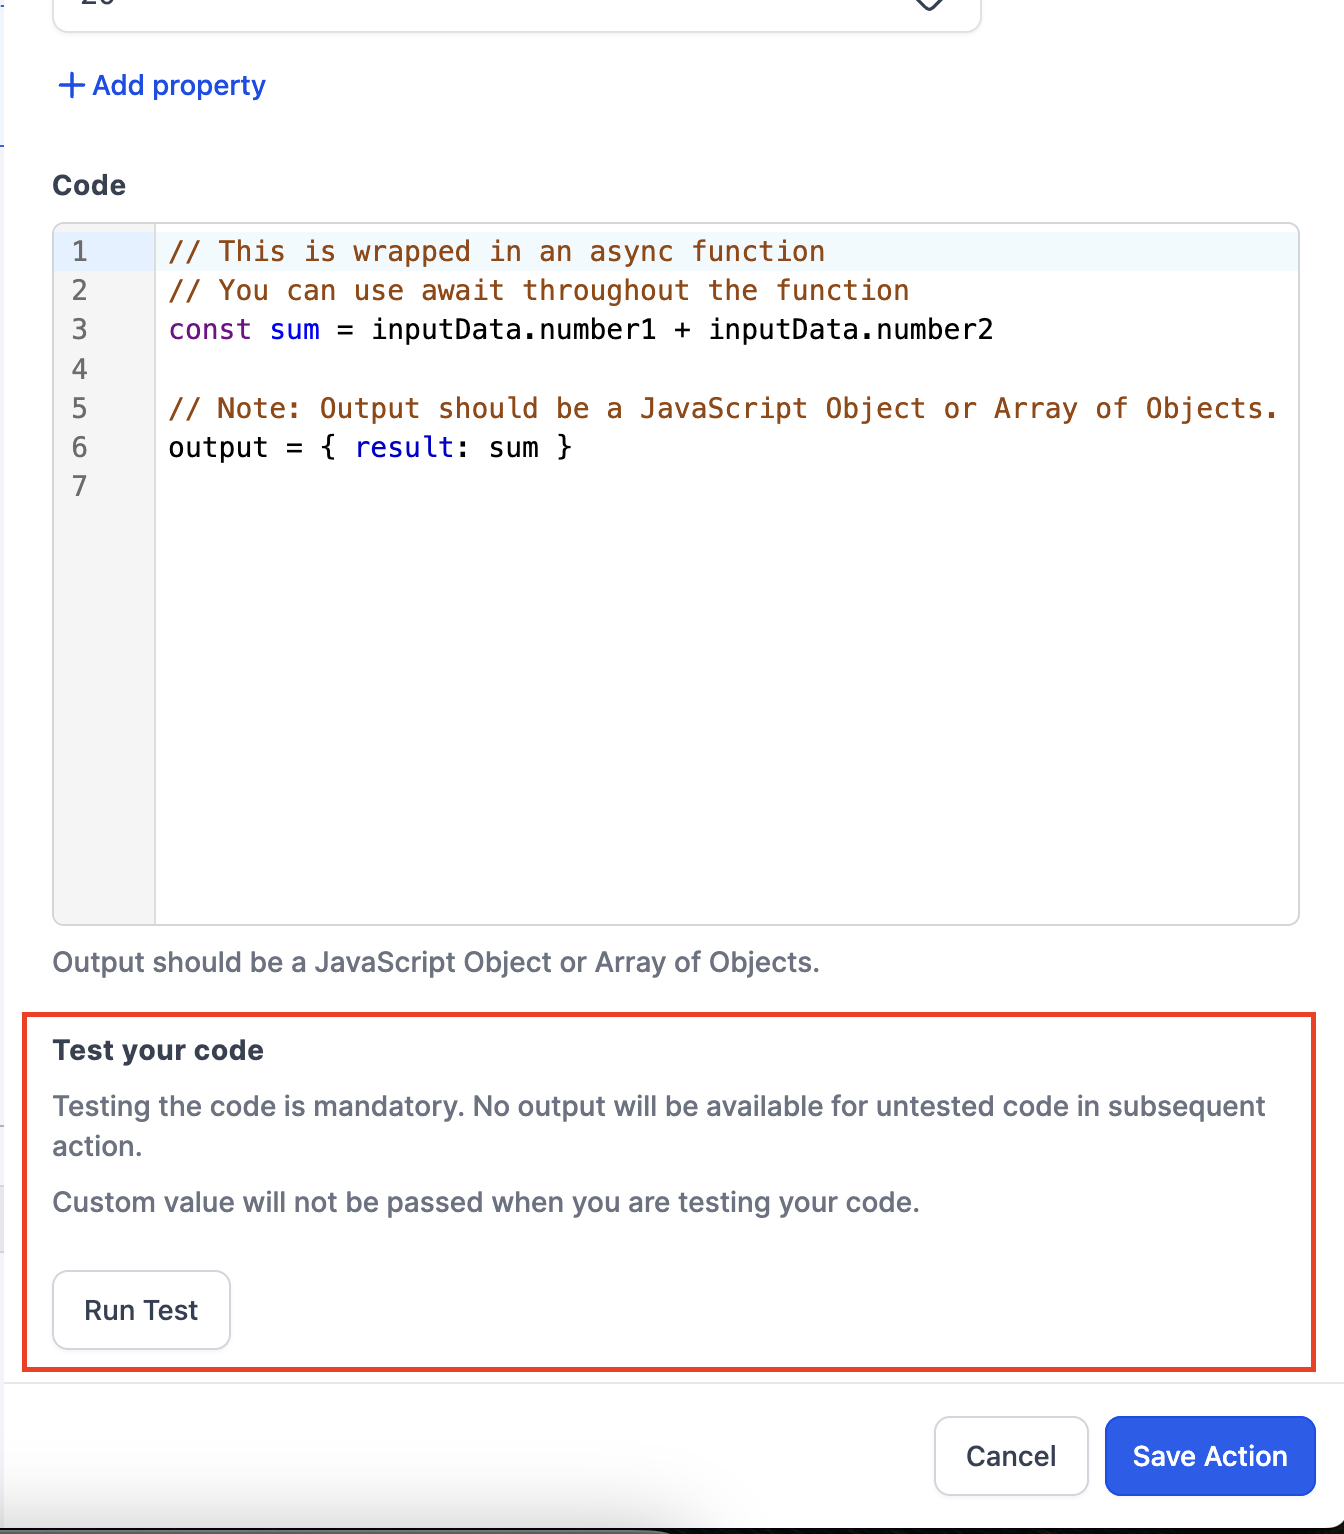The width and height of the screenshot is (1344, 1534).
Task: Select line number 1 in the code gutter
Action: 80,251
